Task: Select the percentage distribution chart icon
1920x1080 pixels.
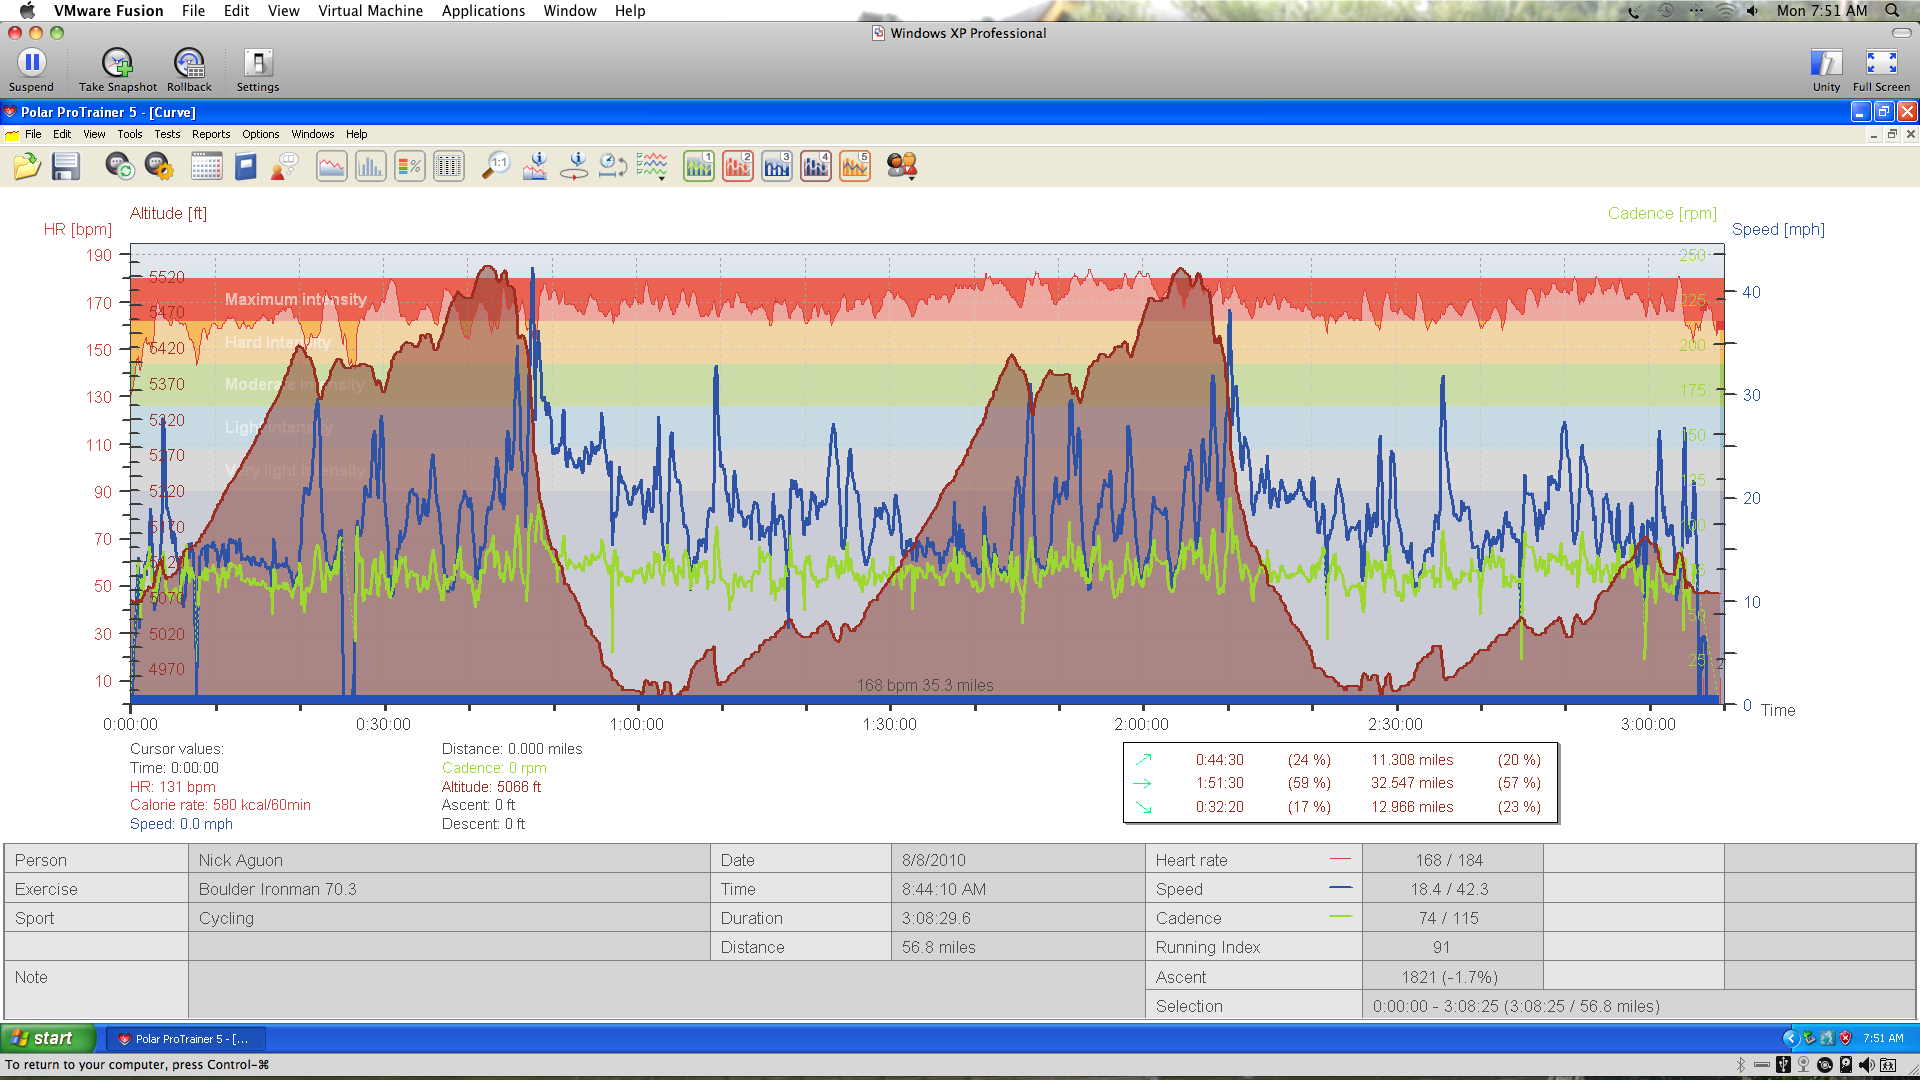Action: coord(409,166)
